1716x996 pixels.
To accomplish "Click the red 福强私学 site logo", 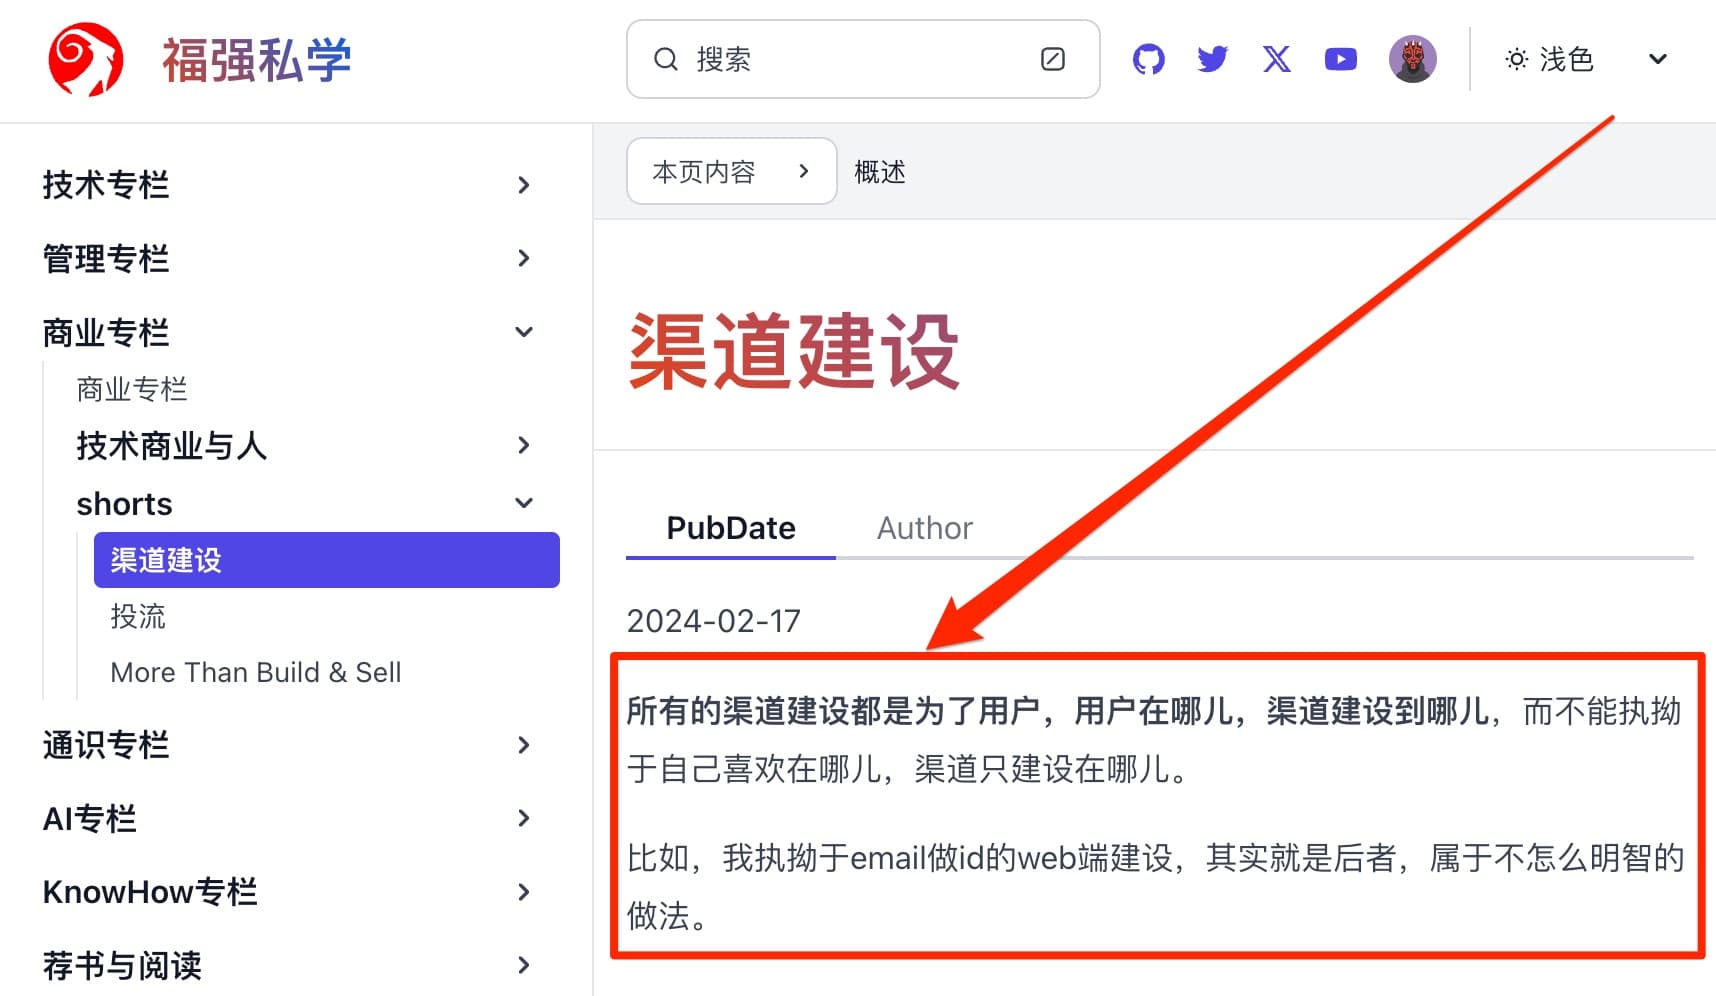I will pos(86,60).
